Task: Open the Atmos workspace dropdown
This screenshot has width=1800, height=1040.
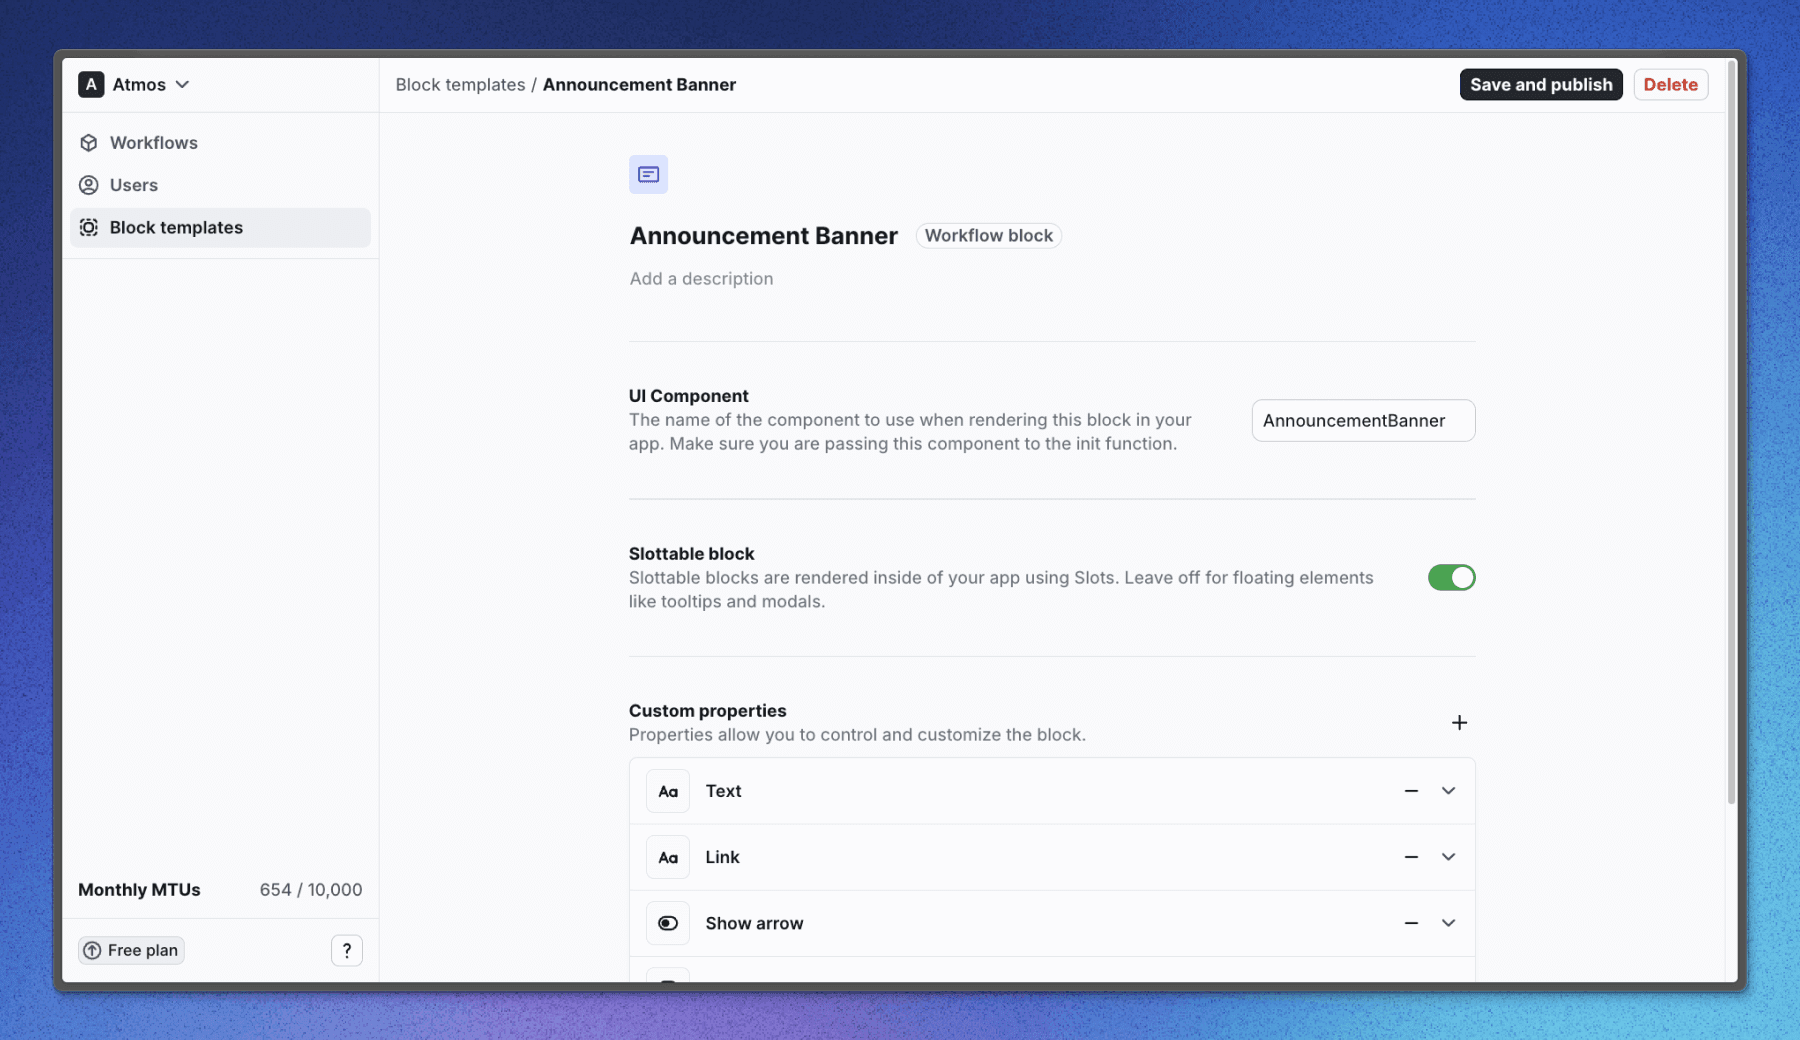Action: pyautogui.click(x=182, y=85)
